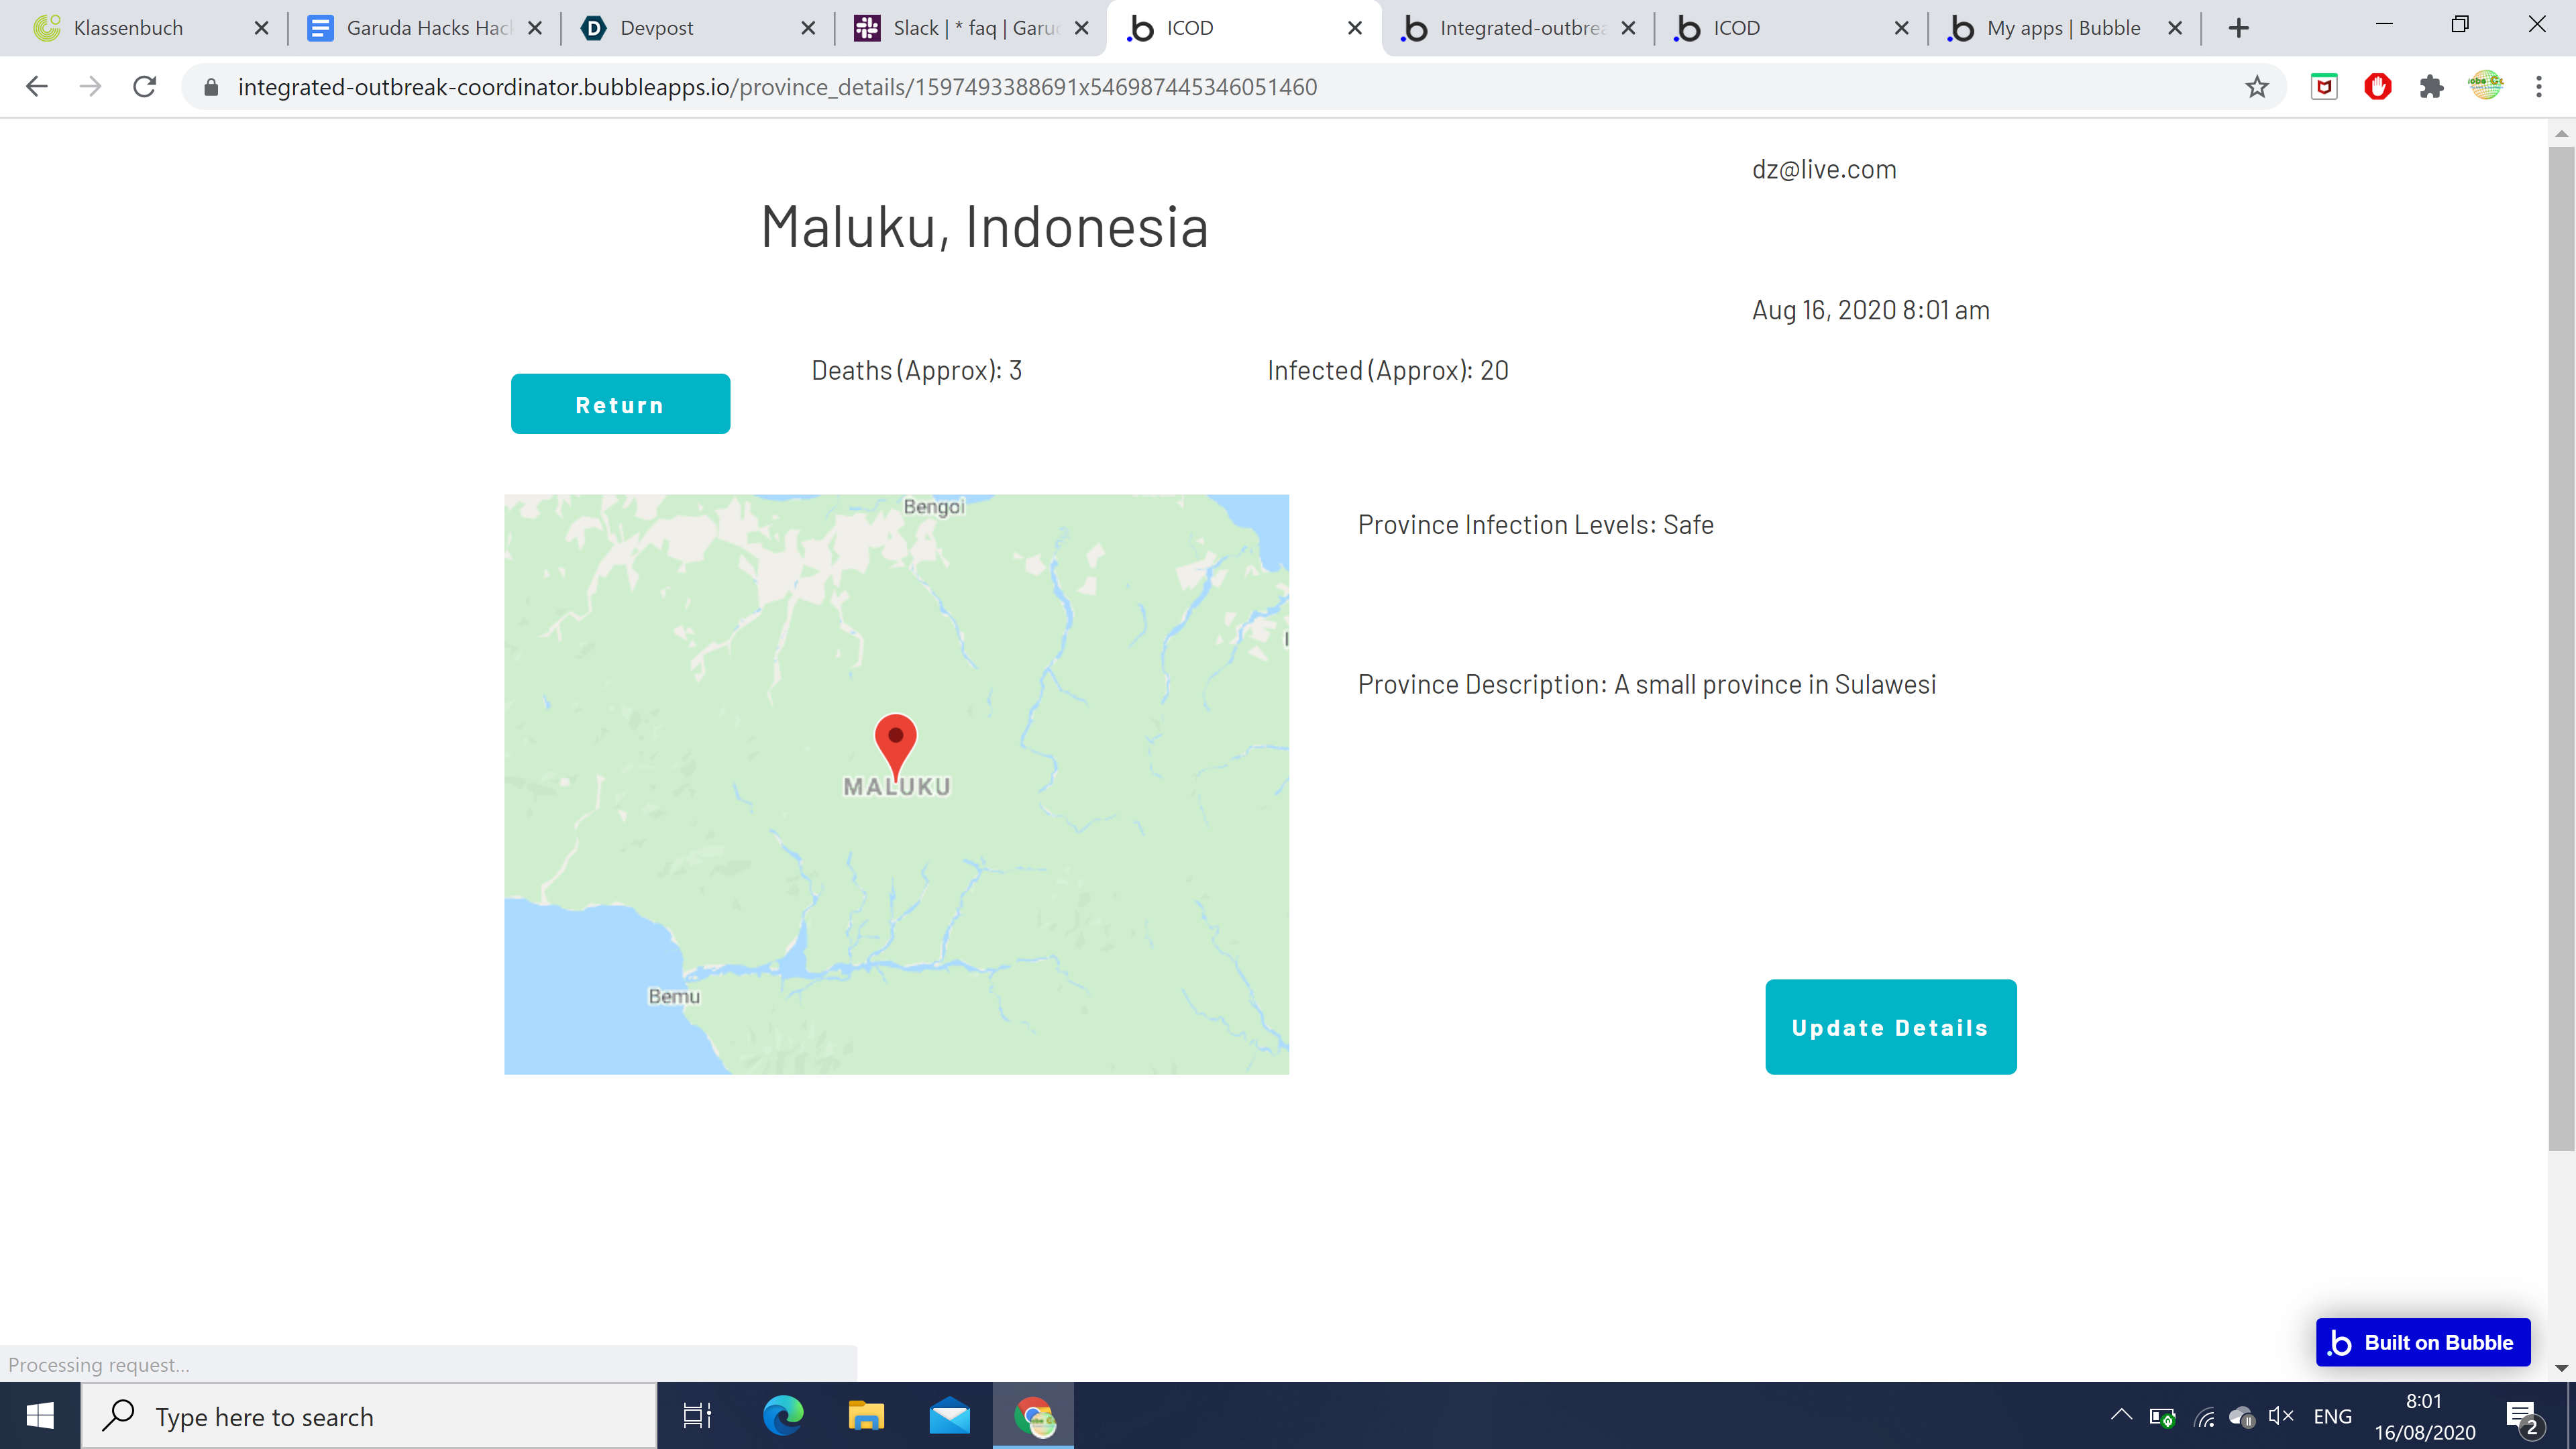
Task: Open the Chrome three-dot menu
Action: click(x=2538, y=87)
